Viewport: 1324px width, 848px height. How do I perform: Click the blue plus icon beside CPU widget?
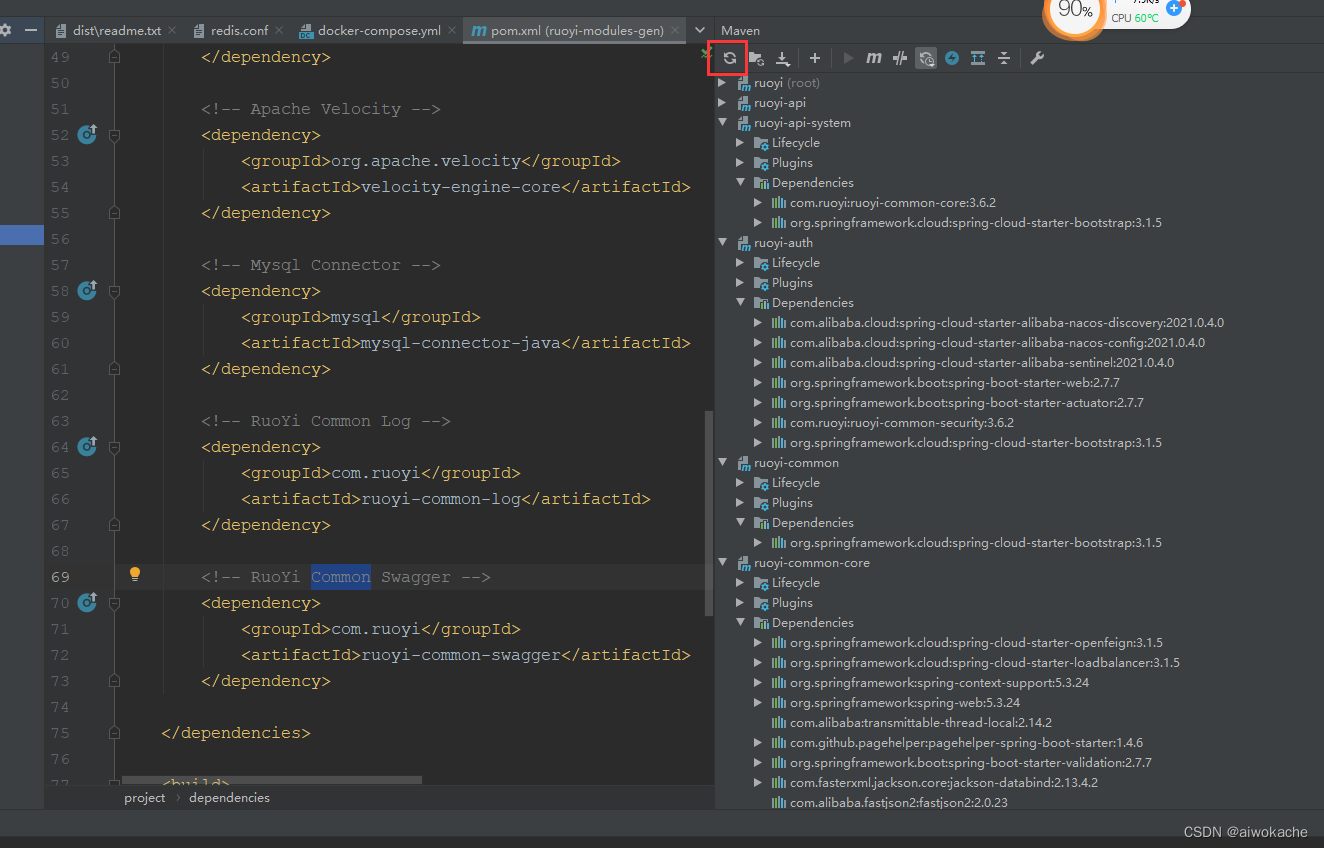point(1175,8)
